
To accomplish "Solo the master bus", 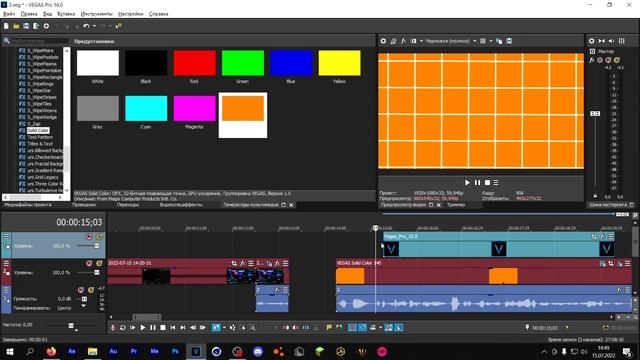I will click(x=617, y=60).
